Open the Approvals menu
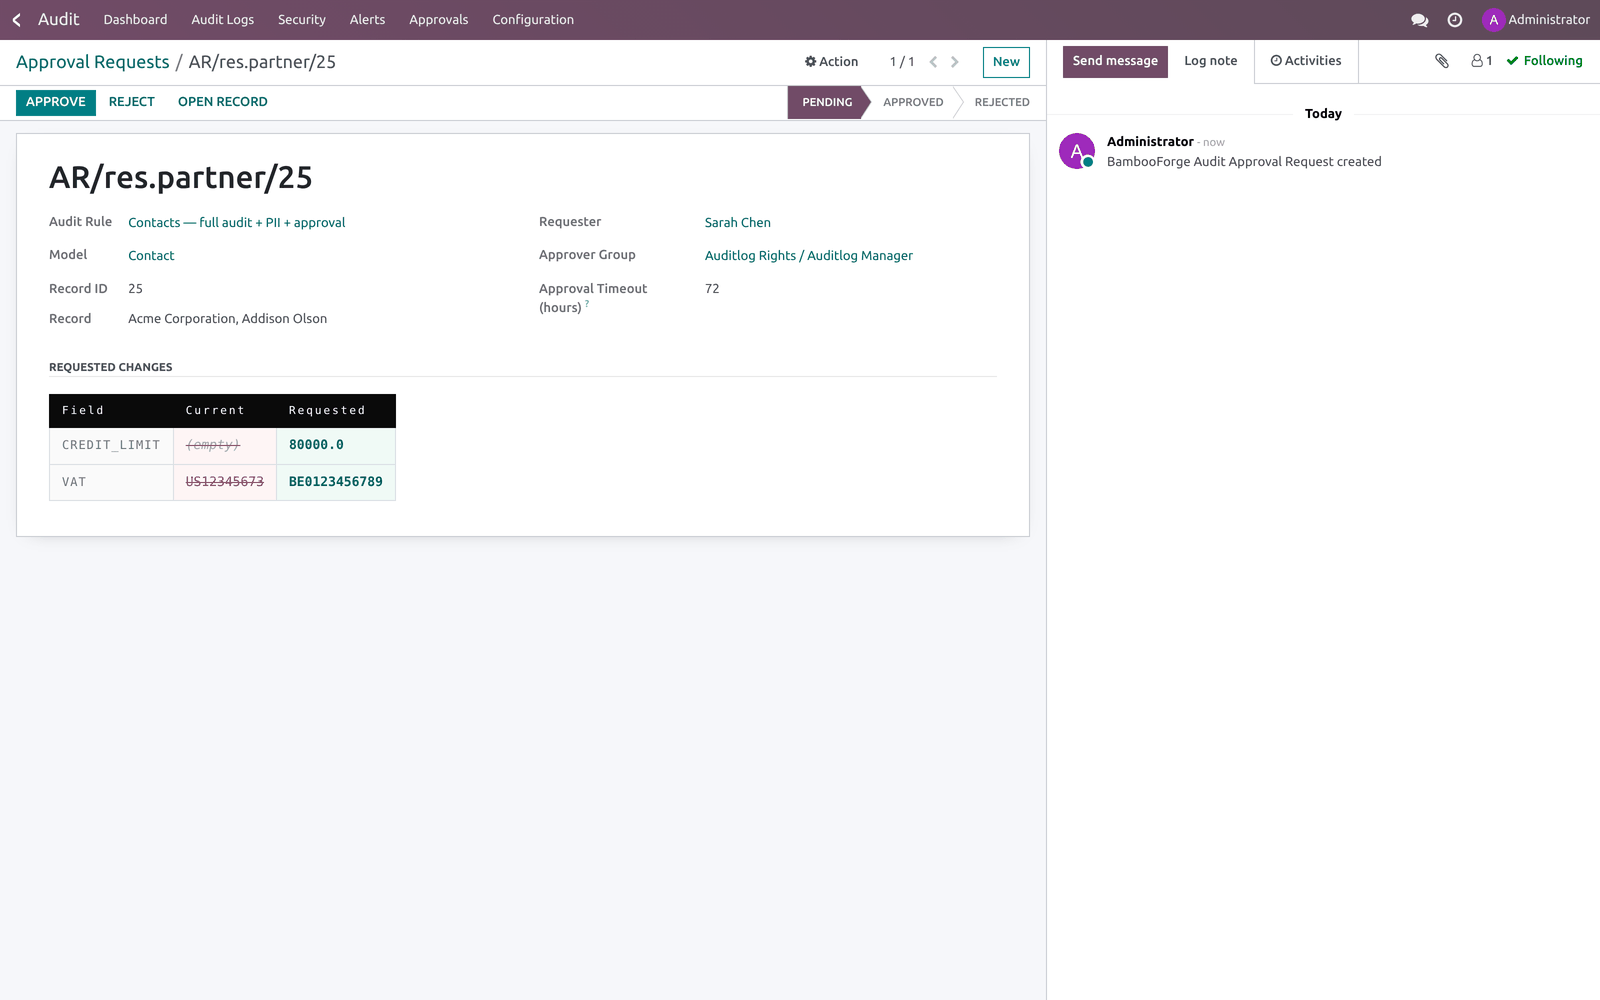 point(439,20)
